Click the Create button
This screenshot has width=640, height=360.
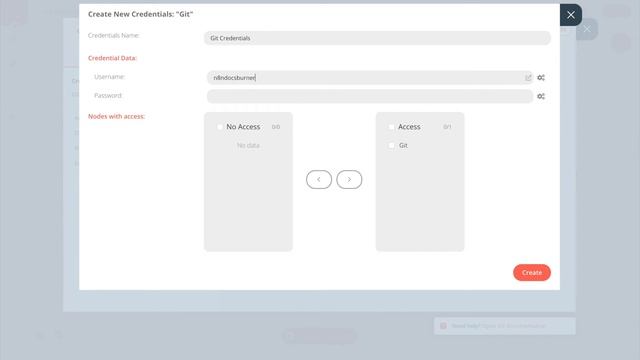pos(532,273)
